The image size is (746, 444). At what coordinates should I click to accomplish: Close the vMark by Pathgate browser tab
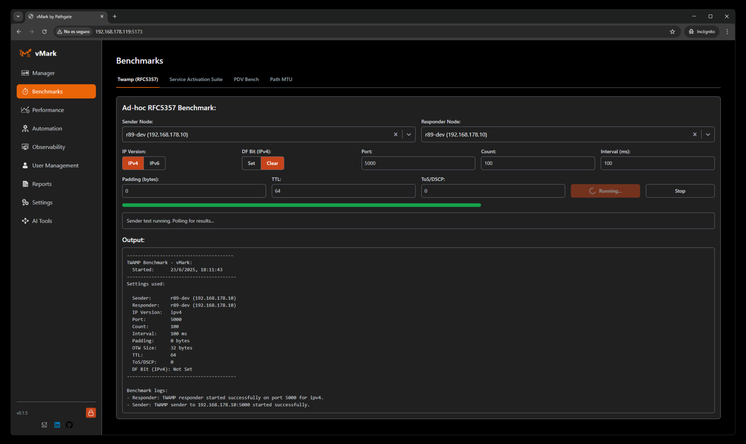pyautogui.click(x=102, y=16)
